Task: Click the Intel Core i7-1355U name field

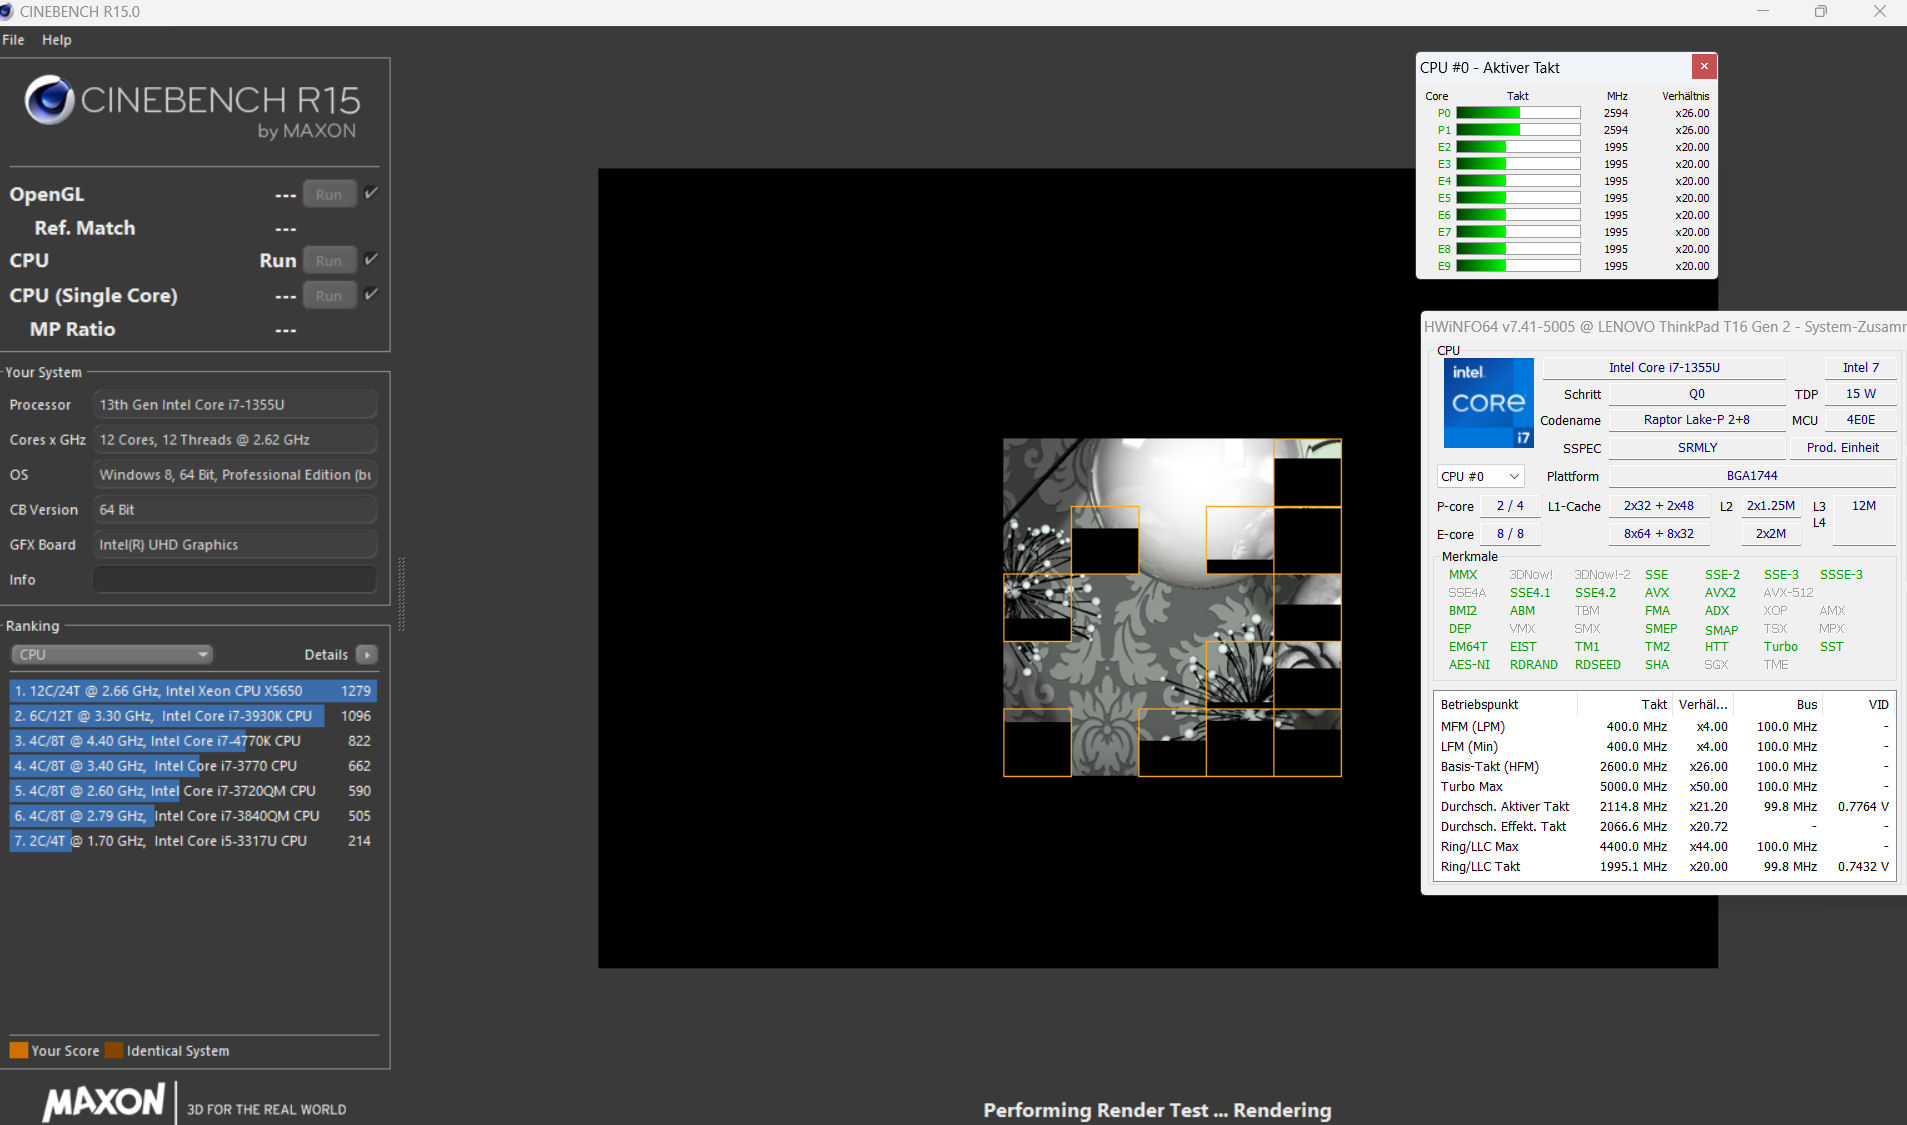Action: [1664, 368]
